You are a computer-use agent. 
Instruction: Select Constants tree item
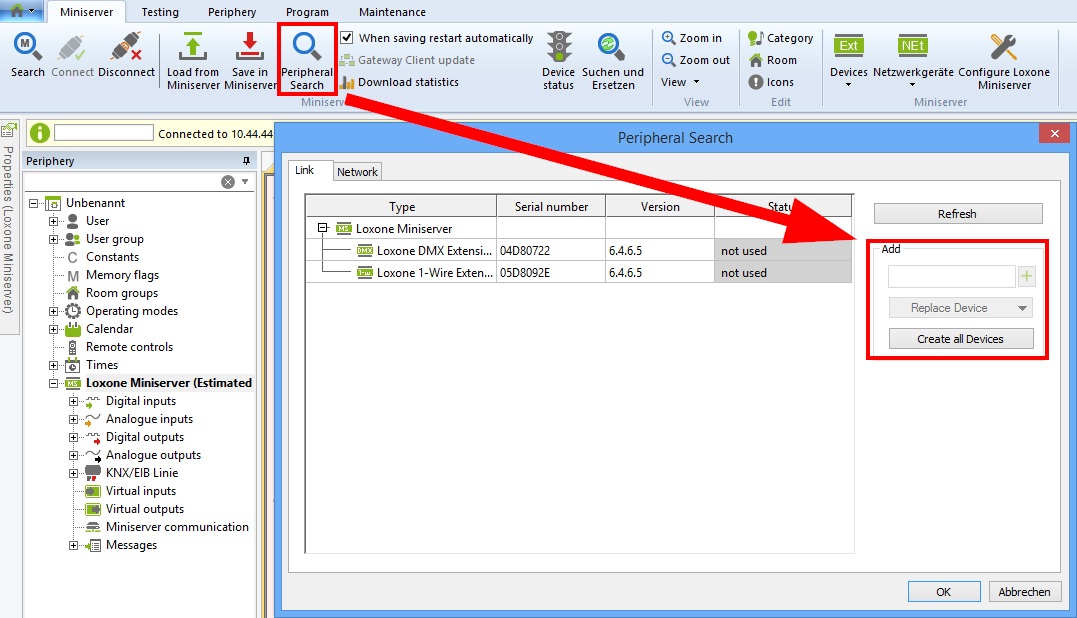click(x=112, y=257)
